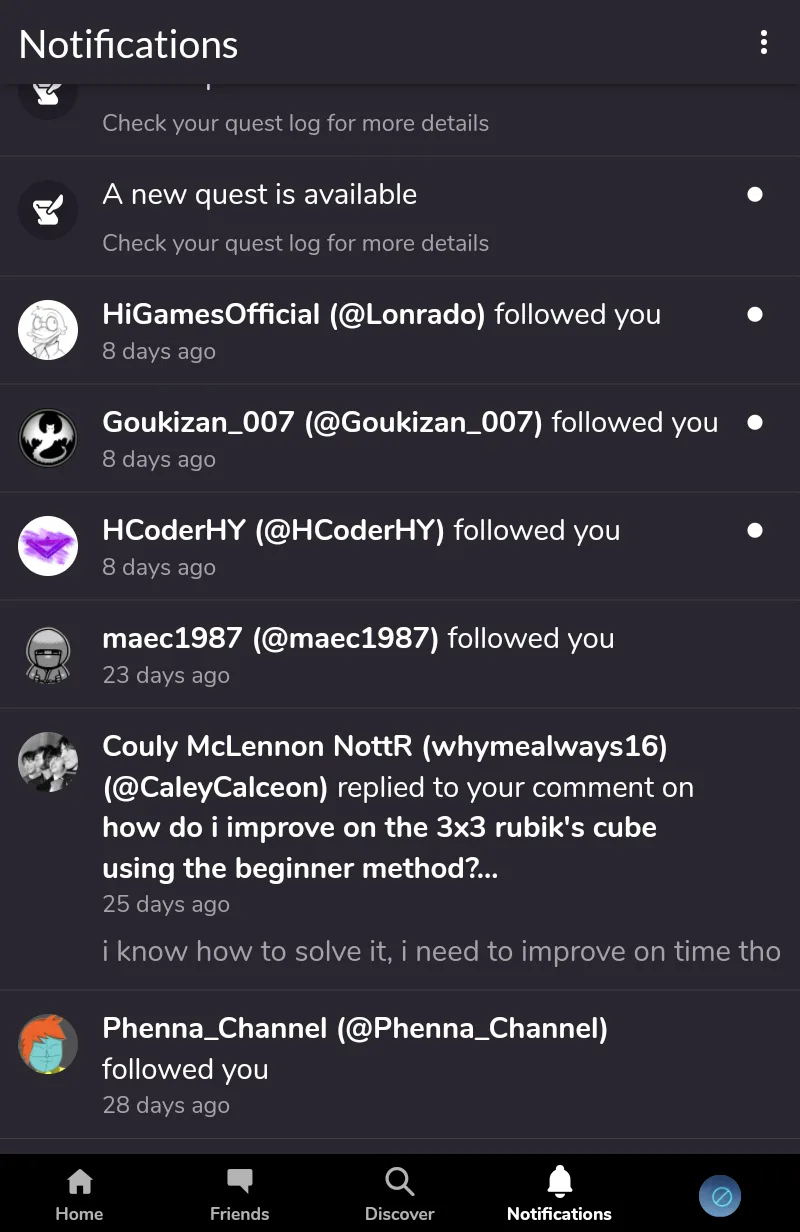Open the maec1987 followed you notification

[400, 654]
